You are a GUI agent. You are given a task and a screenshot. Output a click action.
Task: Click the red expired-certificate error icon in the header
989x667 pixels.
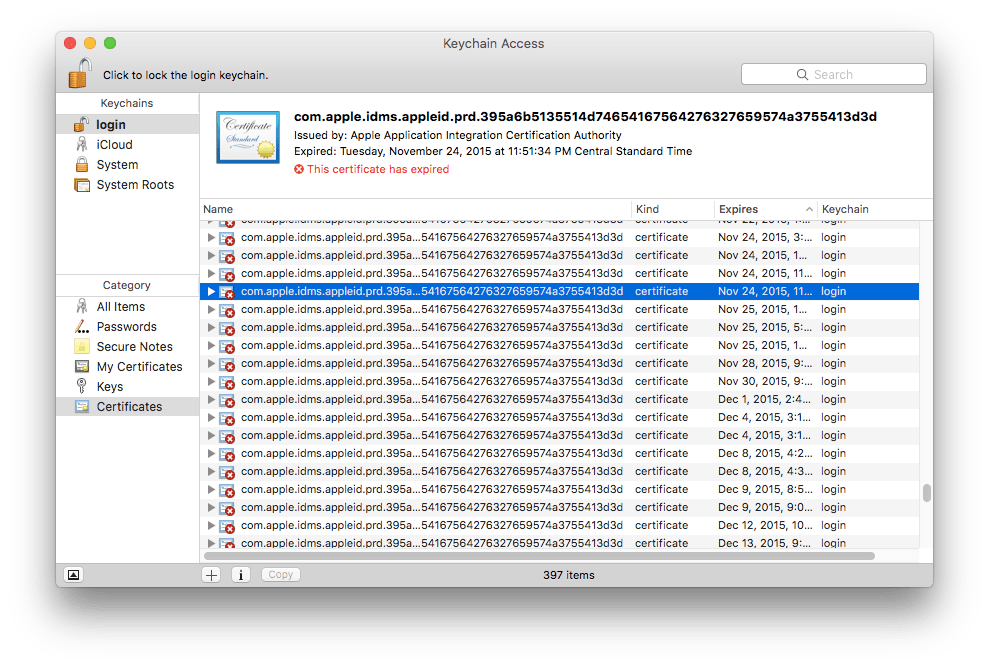(299, 169)
